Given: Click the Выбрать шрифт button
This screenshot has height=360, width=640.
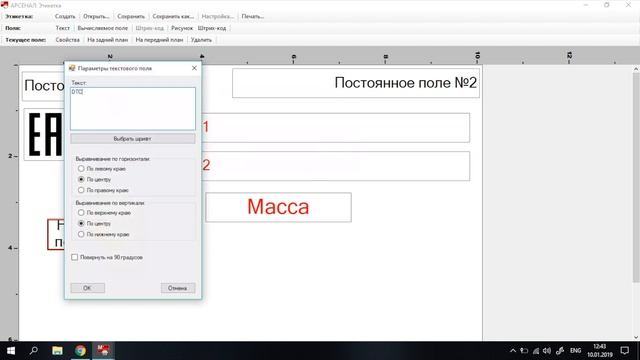Looking at the screenshot, I should 133,139.
